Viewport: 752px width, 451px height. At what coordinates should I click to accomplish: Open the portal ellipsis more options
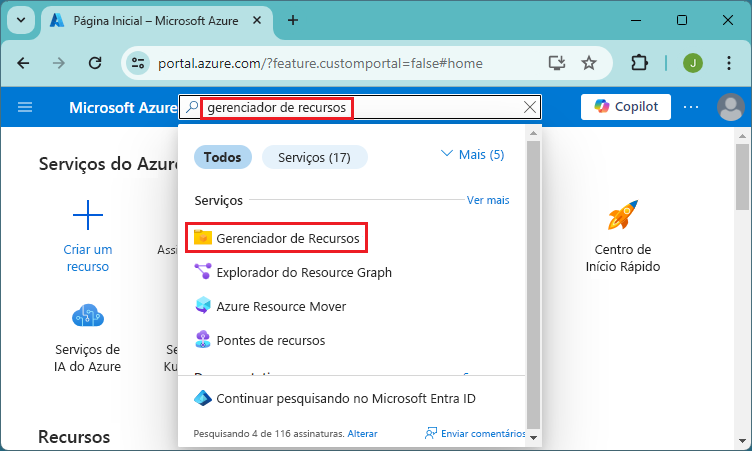[x=691, y=107]
